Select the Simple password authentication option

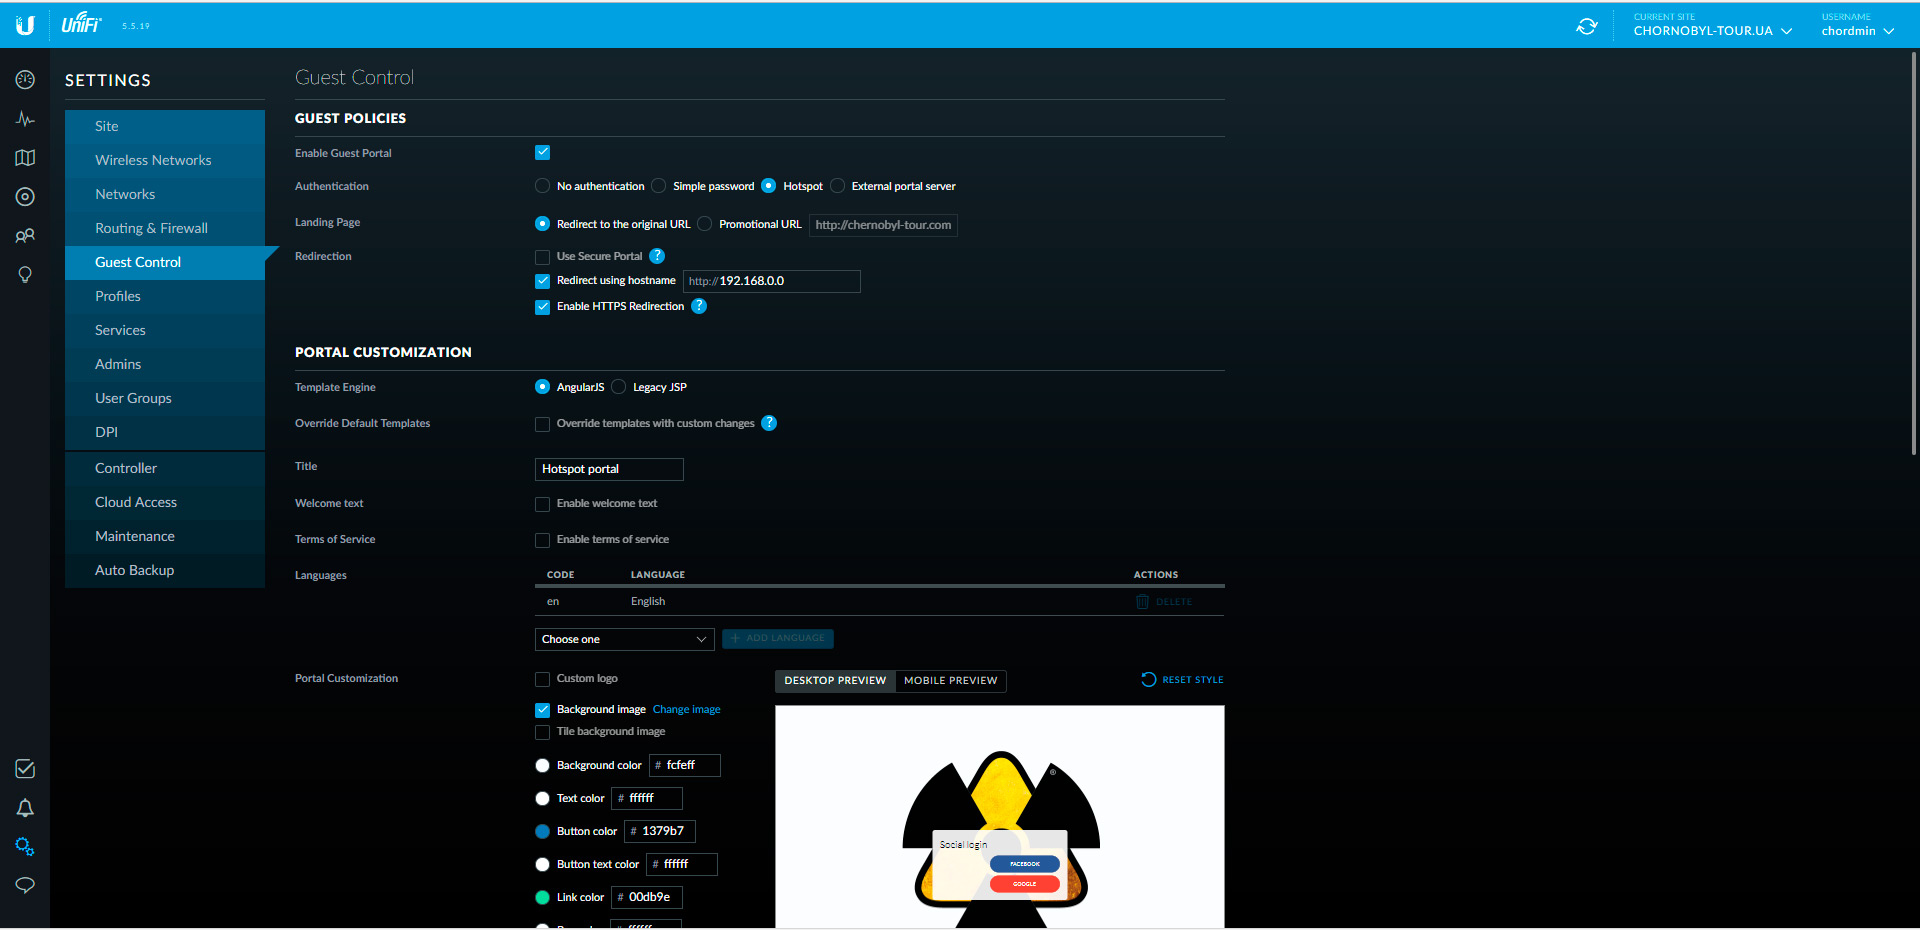pos(659,186)
